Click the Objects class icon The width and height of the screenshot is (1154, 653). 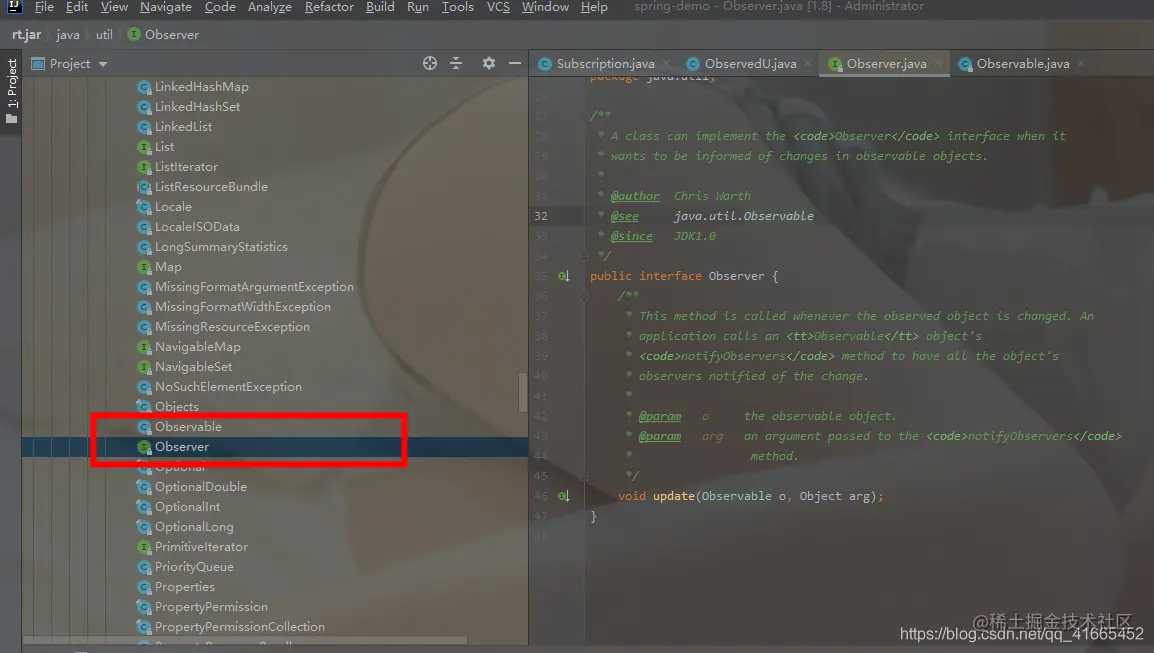pos(144,406)
